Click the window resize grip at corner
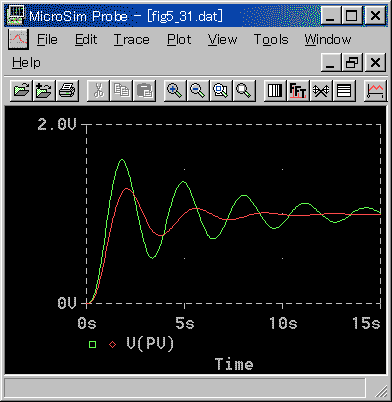This screenshot has width=392, height=402. point(380,390)
